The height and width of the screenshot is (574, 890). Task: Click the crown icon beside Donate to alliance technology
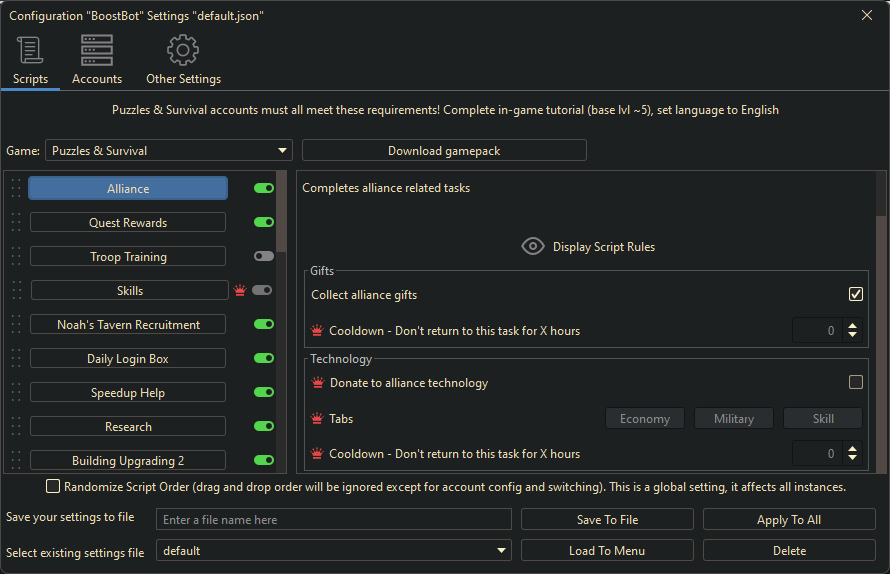(318, 383)
